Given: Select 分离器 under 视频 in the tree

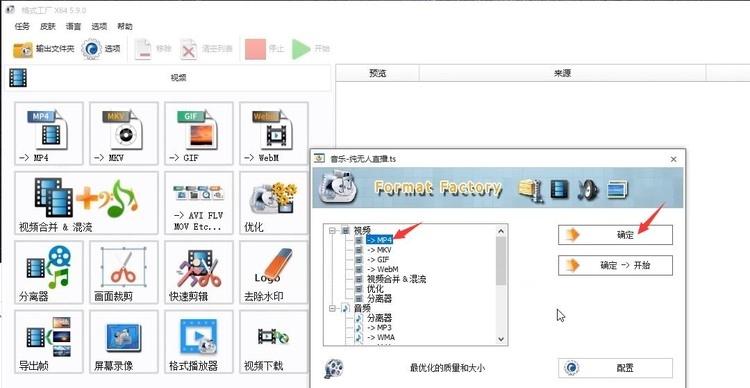Looking at the screenshot, I should 379,299.
